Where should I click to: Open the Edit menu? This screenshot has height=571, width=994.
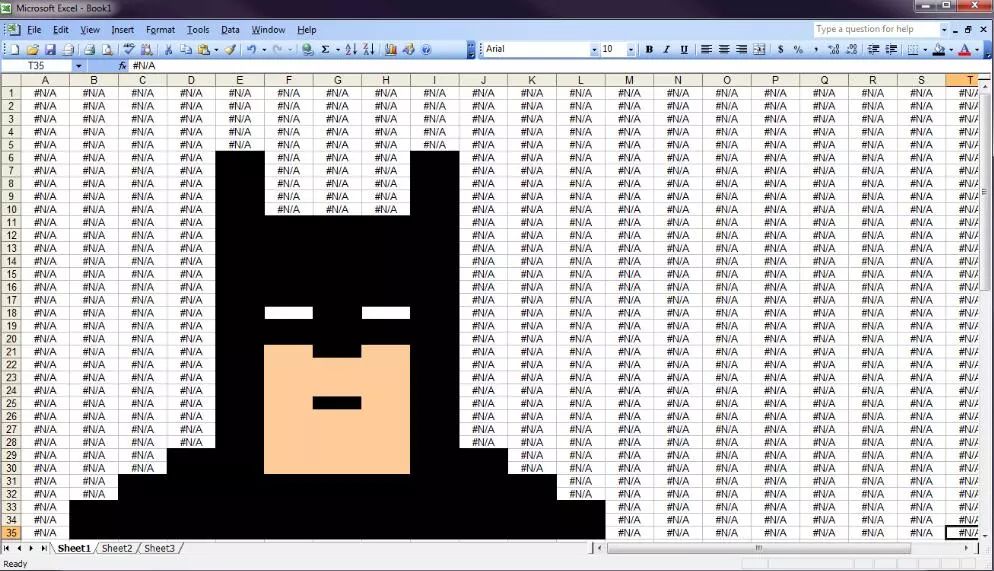click(61, 30)
